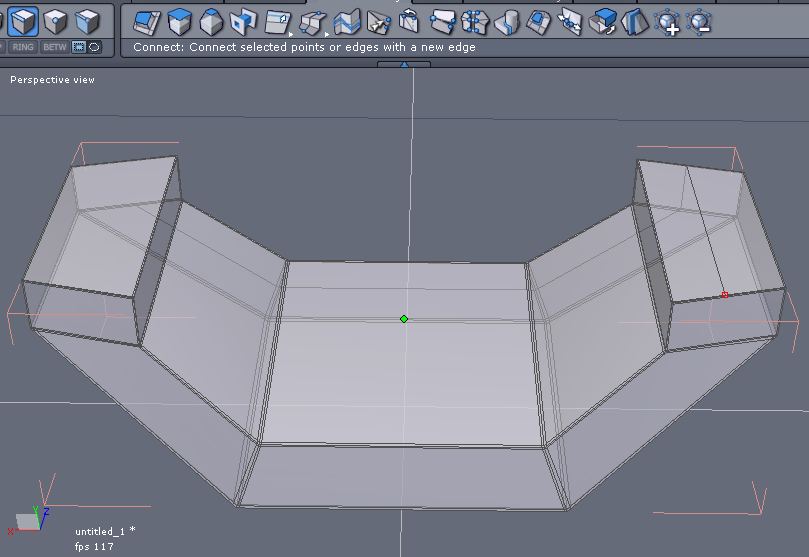Select the tapered extrude cube icon
Viewport: 809px width, 557px height.
pos(212,23)
